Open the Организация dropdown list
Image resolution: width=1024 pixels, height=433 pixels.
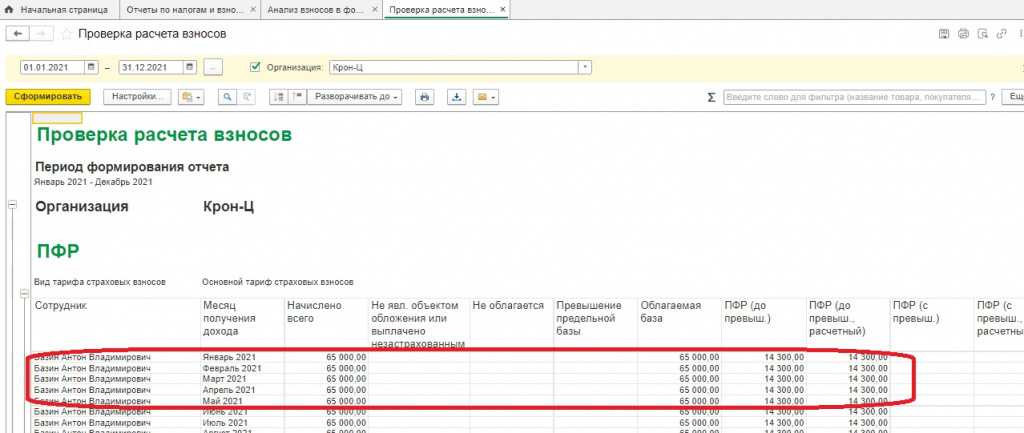(x=585, y=67)
